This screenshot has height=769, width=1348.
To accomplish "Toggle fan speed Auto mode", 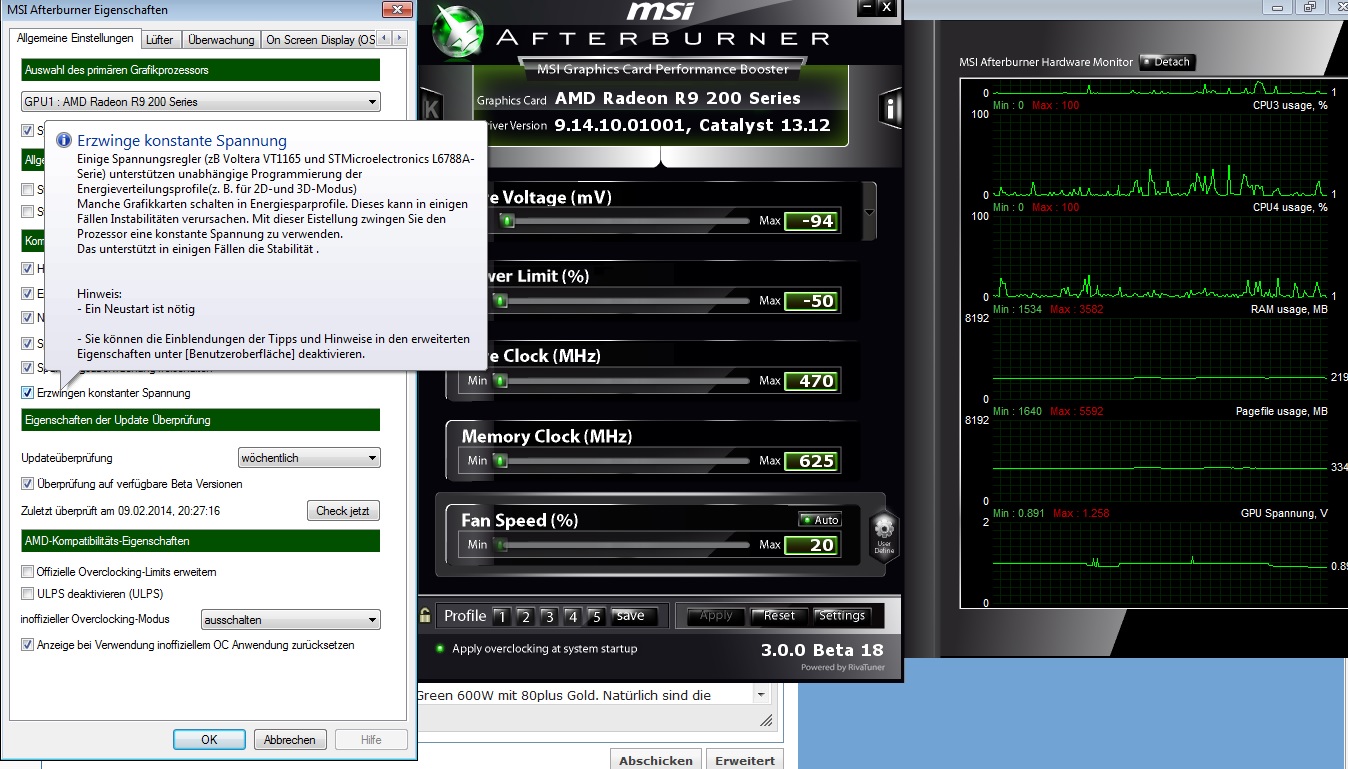I will [820, 520].
